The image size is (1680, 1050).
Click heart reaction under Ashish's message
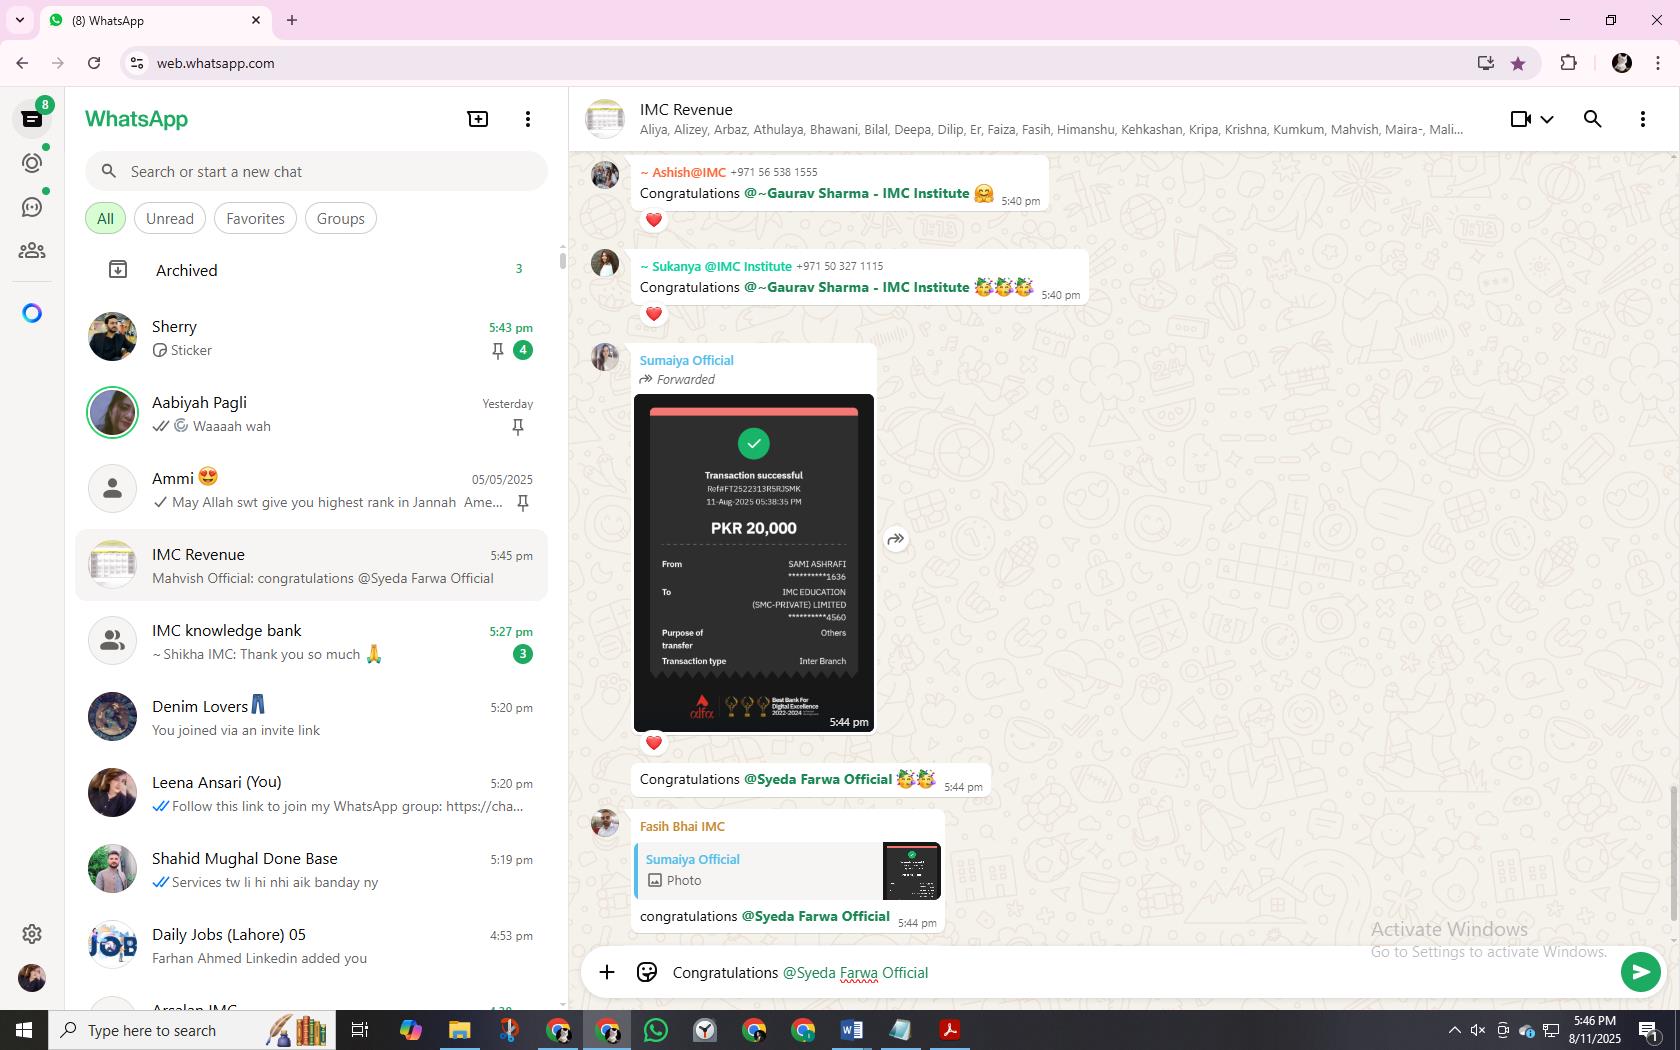click(654, 220)
